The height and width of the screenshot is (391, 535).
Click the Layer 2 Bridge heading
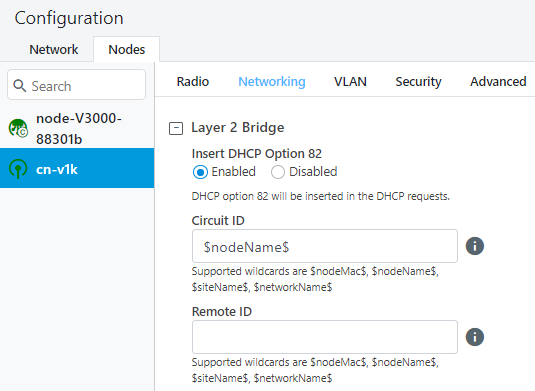(237, 128)
